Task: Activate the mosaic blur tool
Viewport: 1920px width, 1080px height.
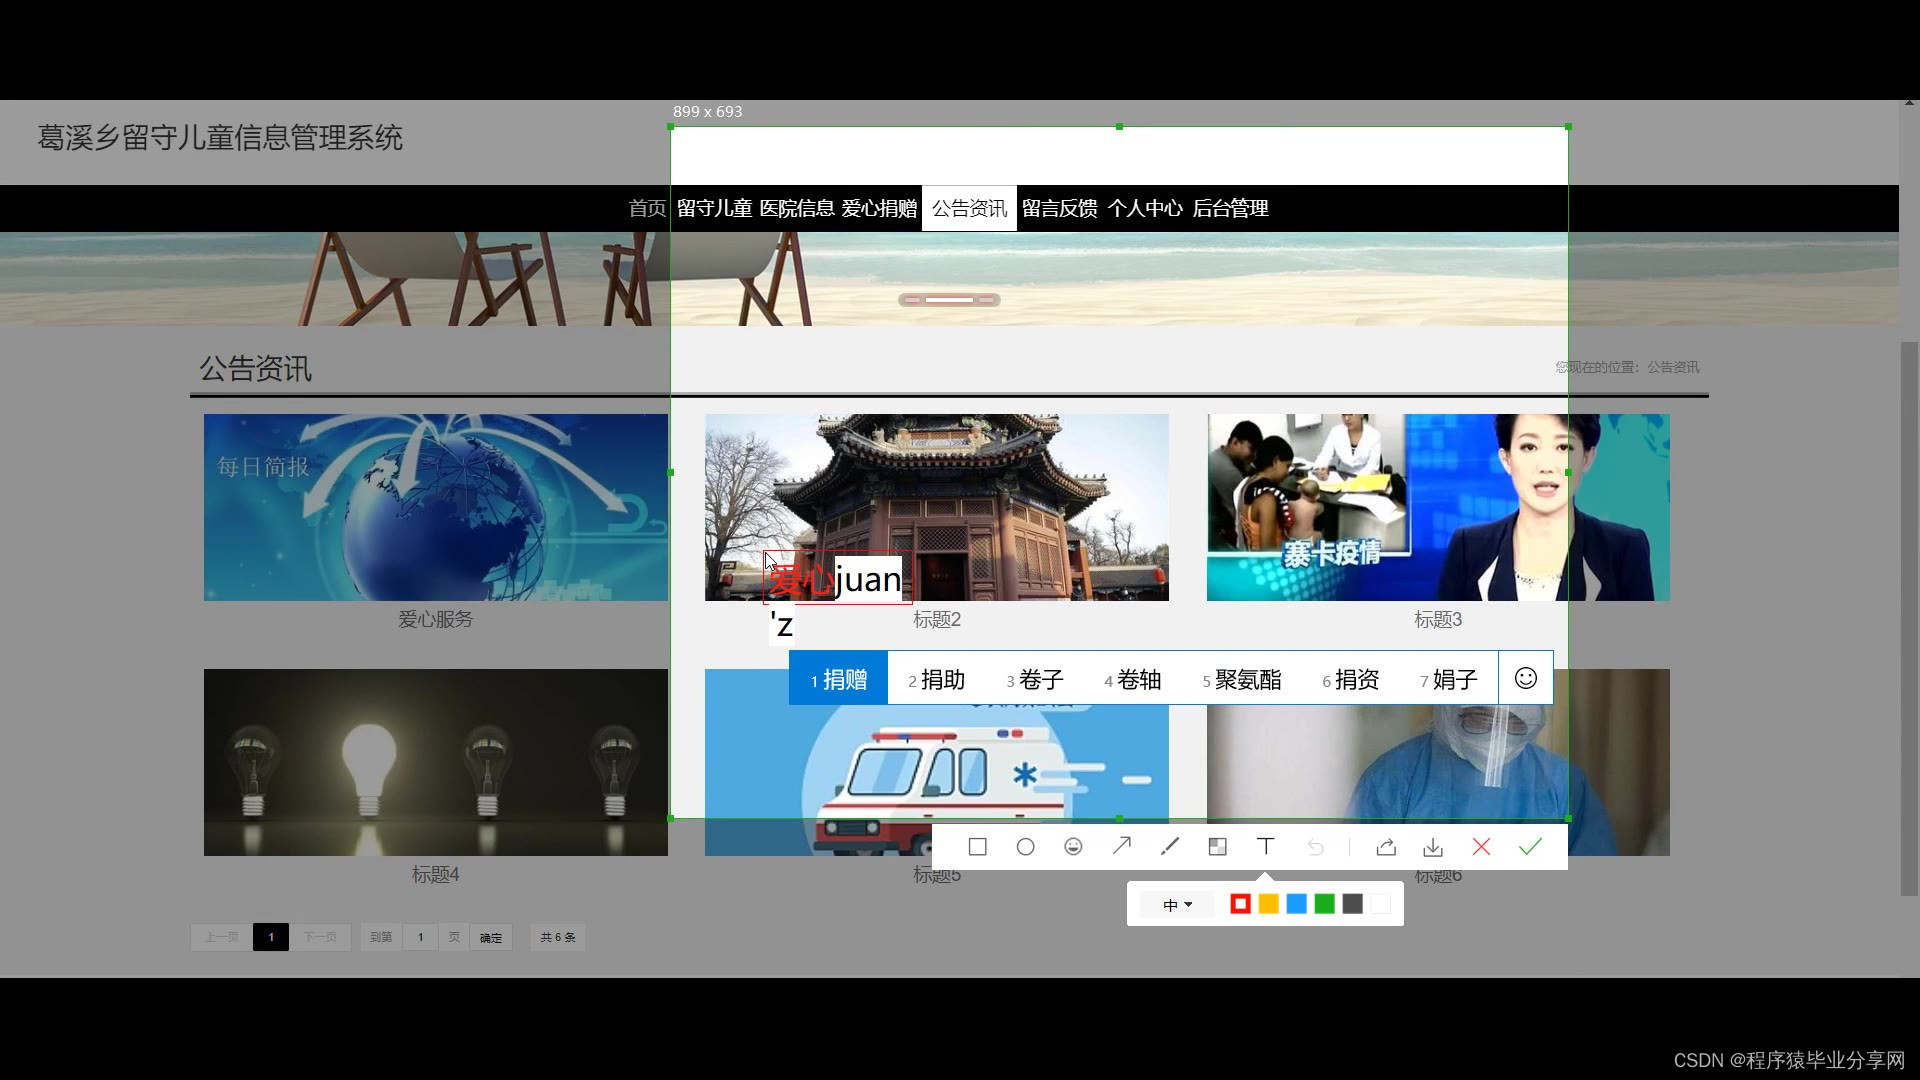Action: (1217, 847)
